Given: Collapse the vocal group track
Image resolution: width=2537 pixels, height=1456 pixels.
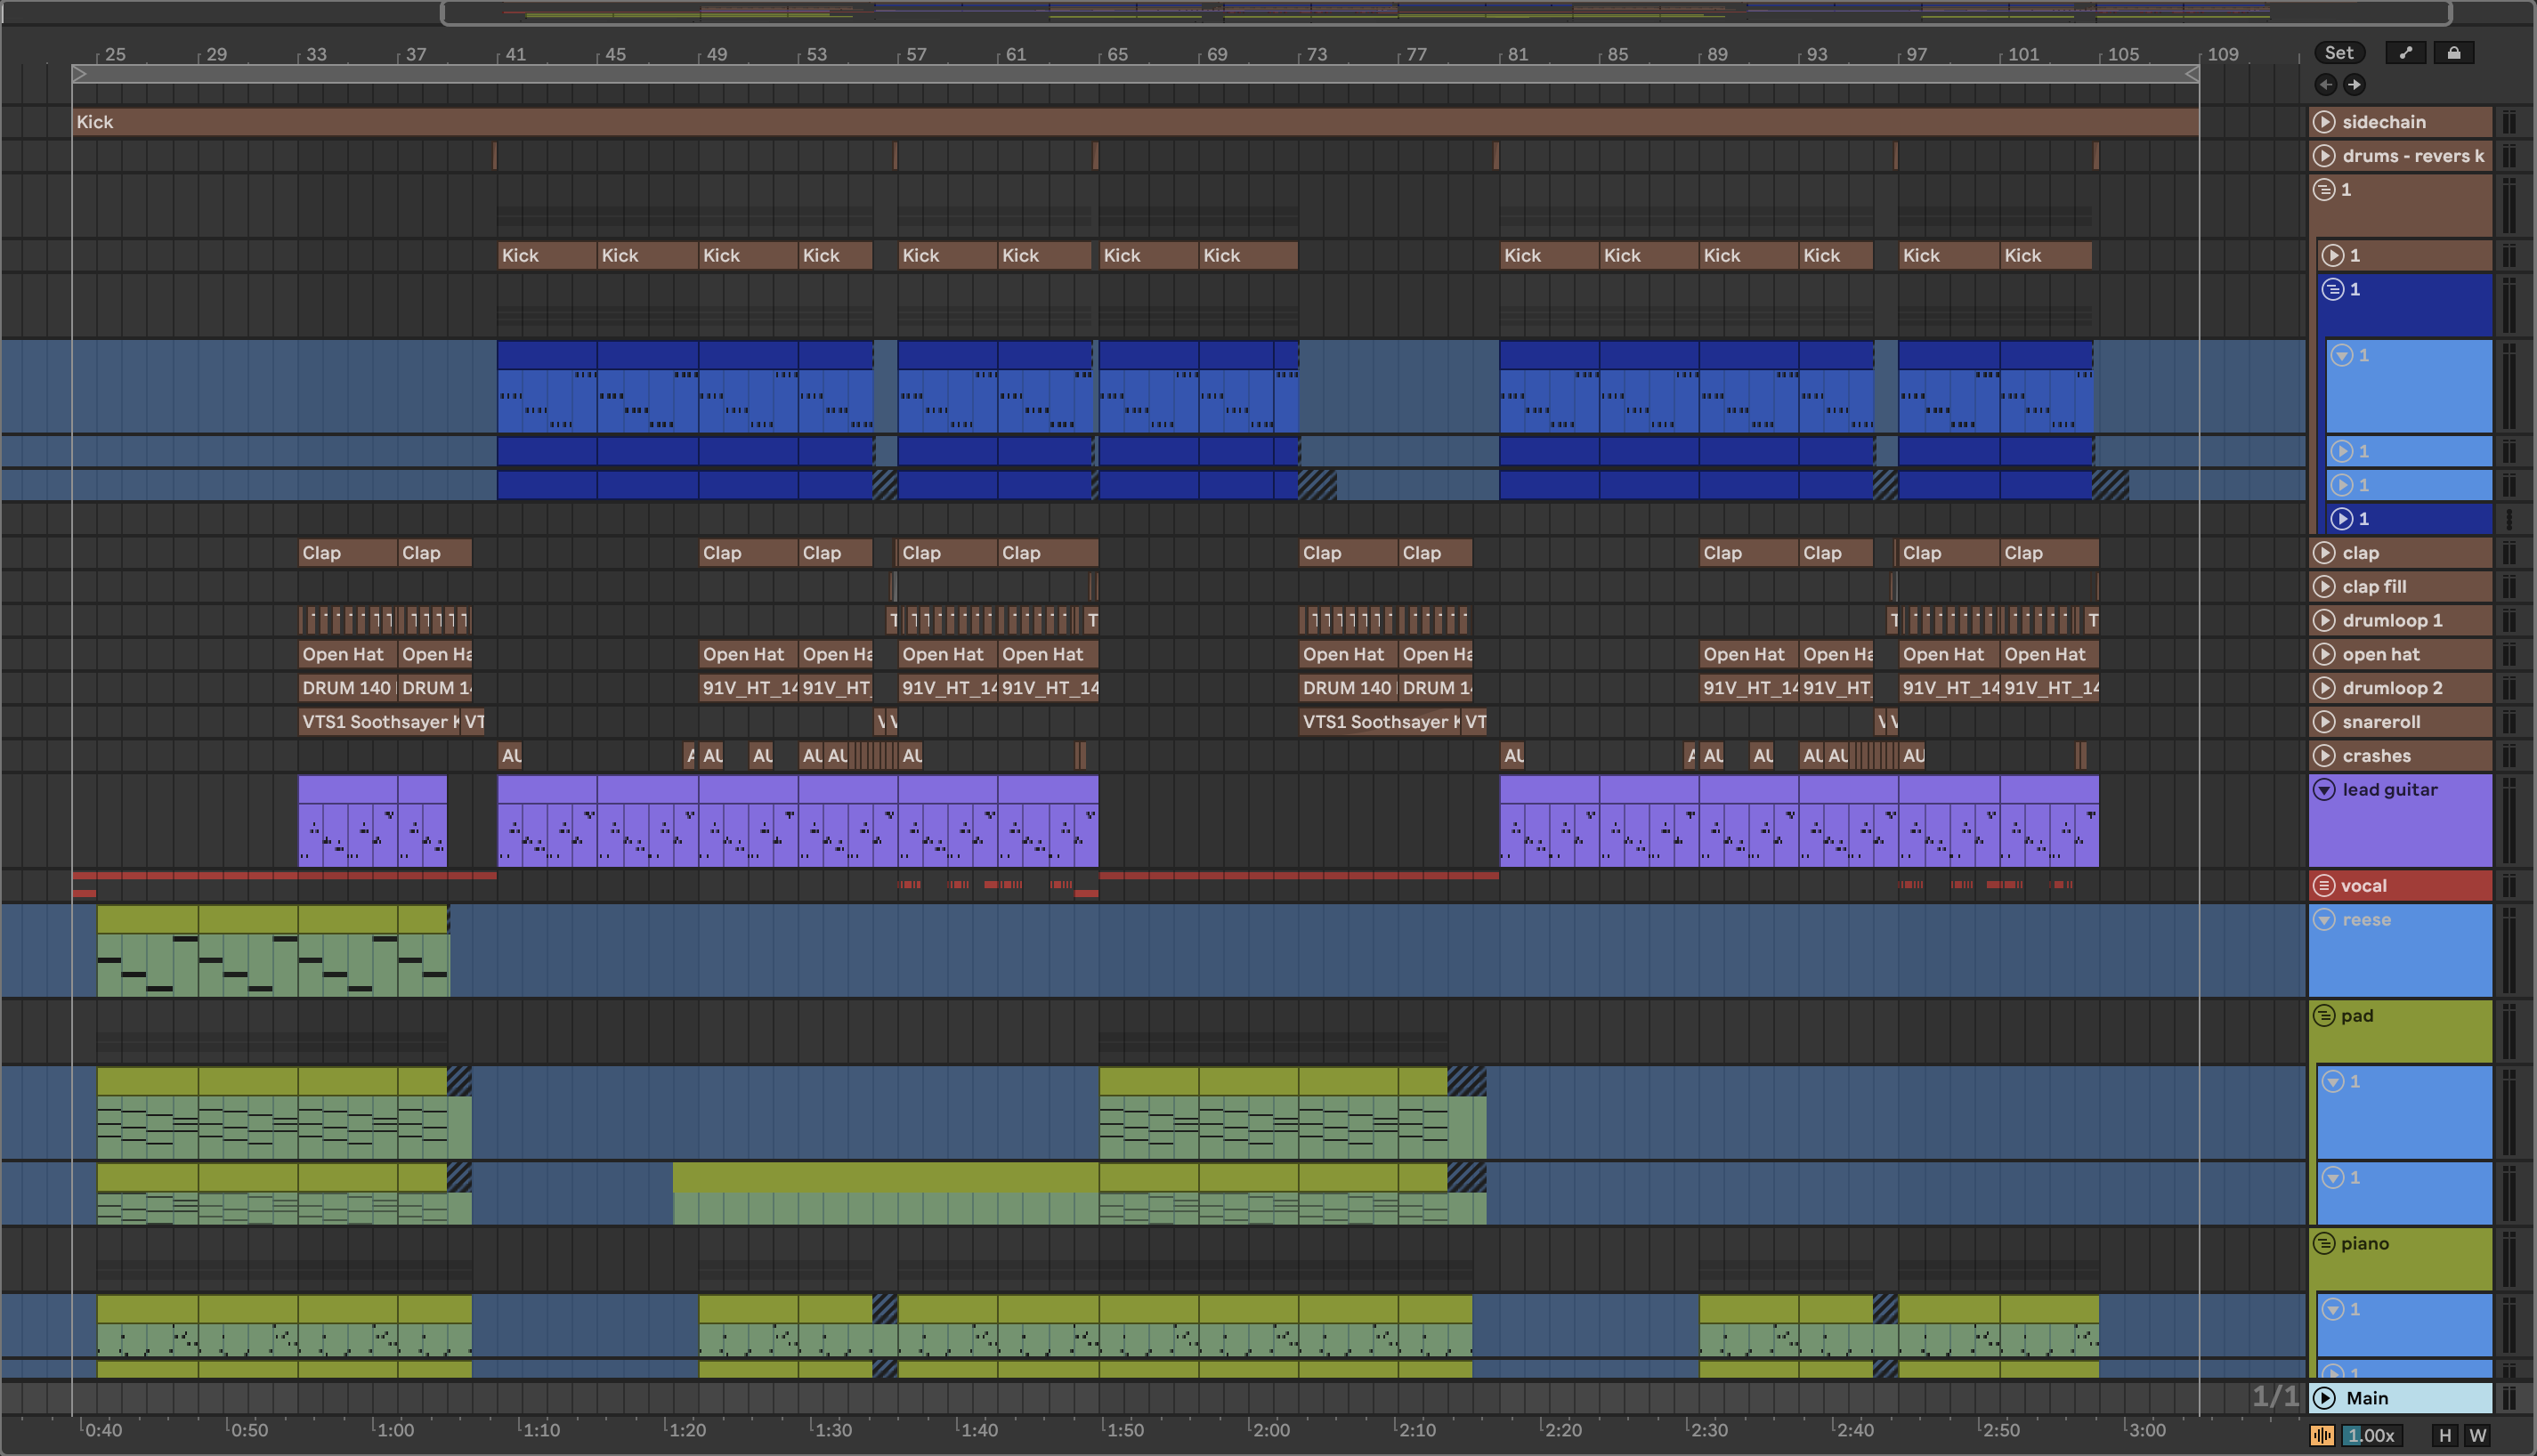Looking at the screenshot, I should coord(2324,886).
